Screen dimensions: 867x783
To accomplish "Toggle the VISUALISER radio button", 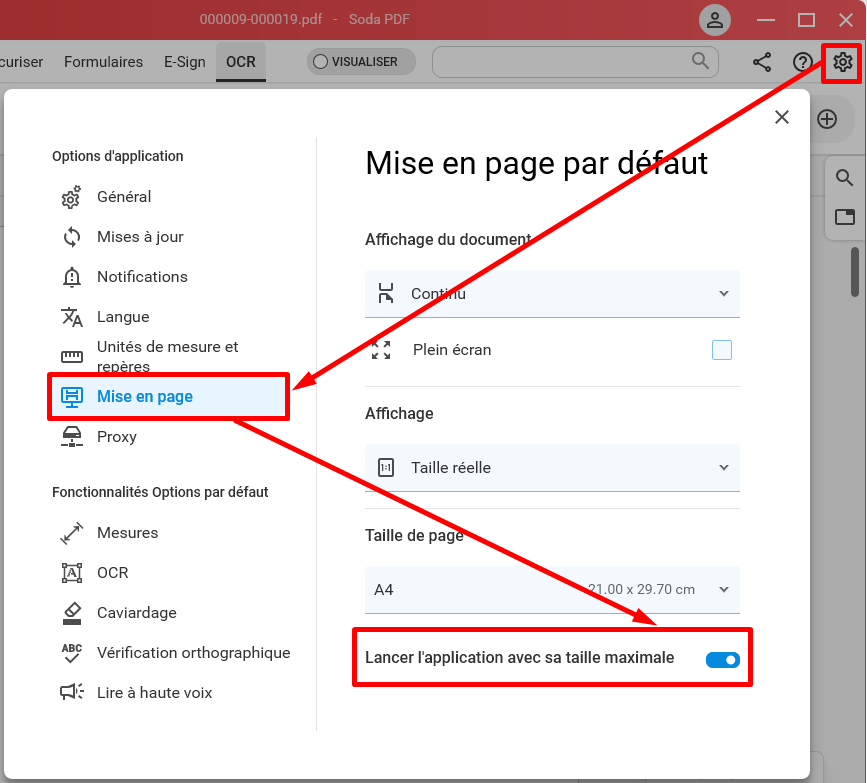I will (x=320, y=61).
